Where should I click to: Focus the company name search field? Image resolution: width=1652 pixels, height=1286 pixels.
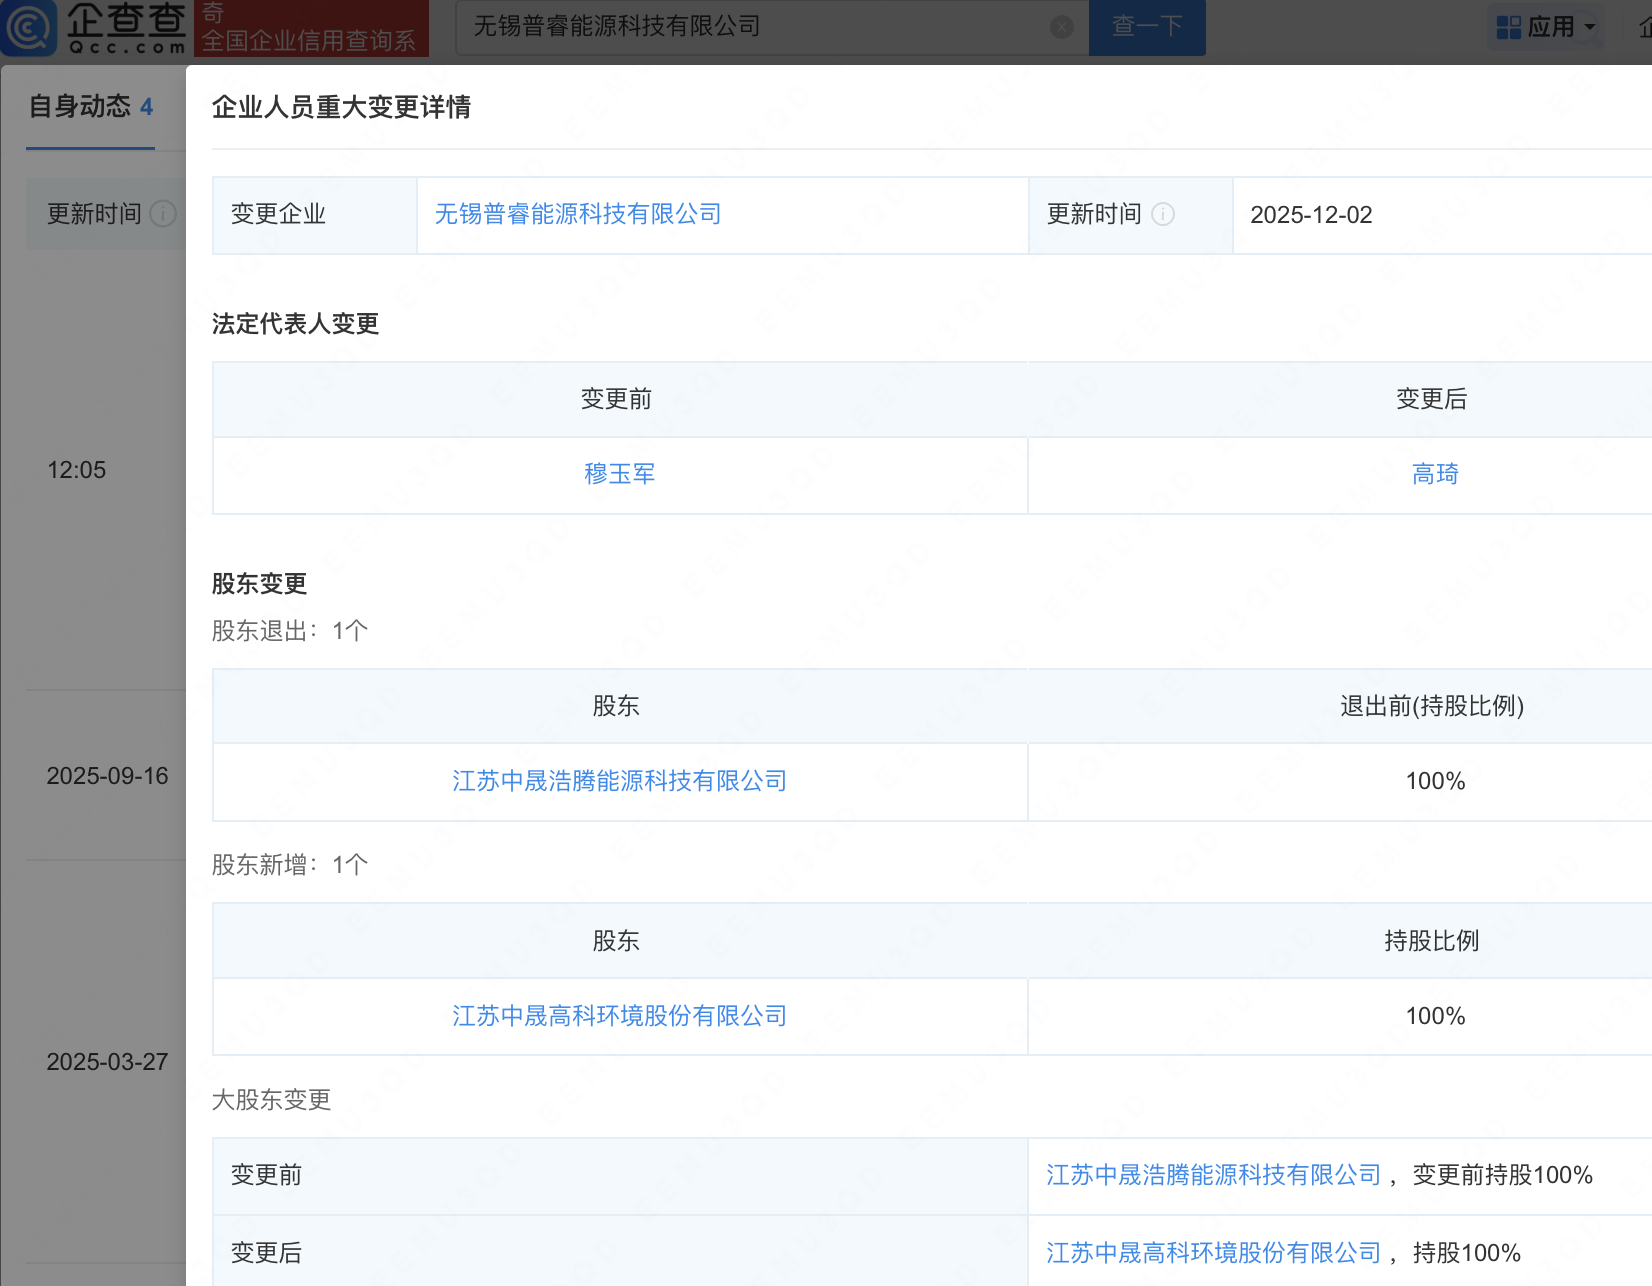coord(750,27)
